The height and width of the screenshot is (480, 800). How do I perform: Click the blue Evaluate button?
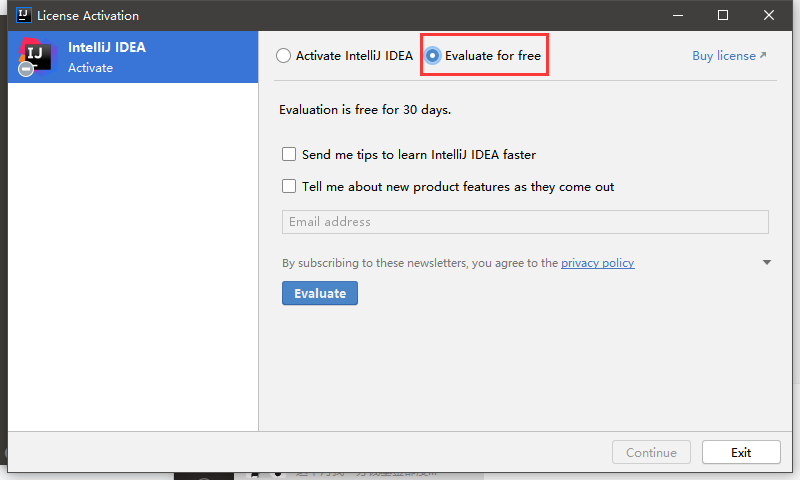(x=320, y=293)
